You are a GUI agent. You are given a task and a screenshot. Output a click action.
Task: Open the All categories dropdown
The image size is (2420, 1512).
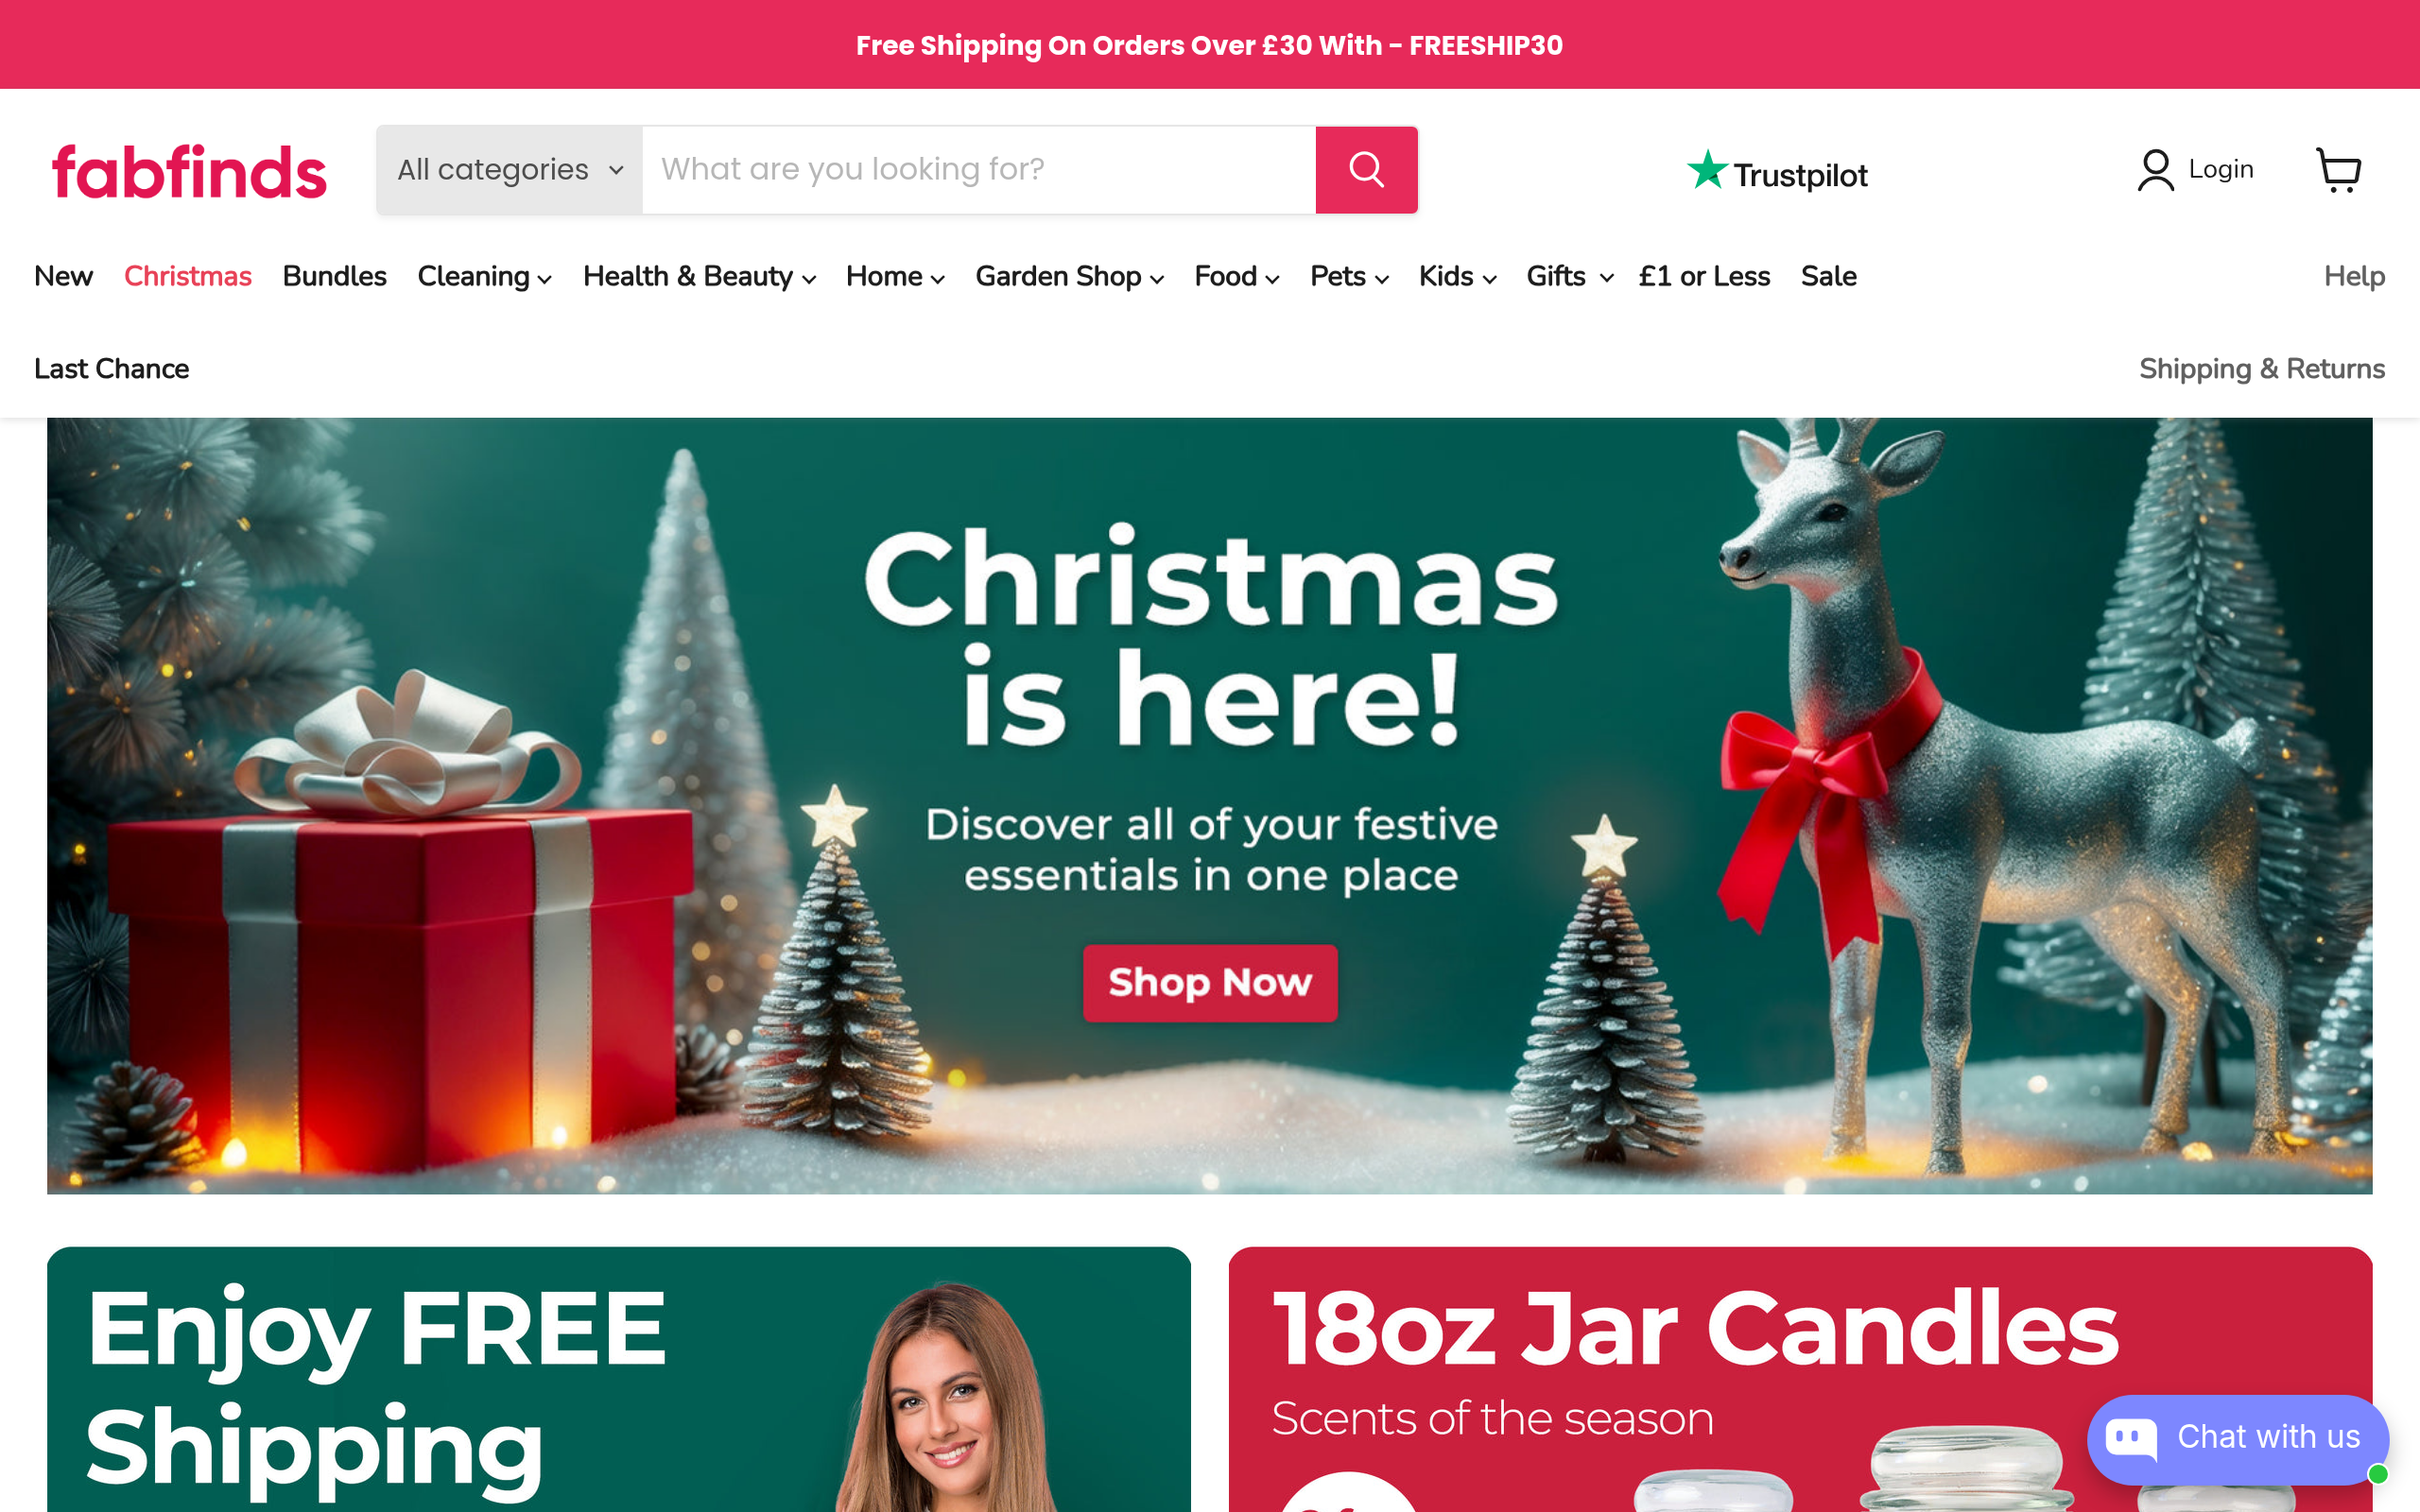(x=510, y=169)
